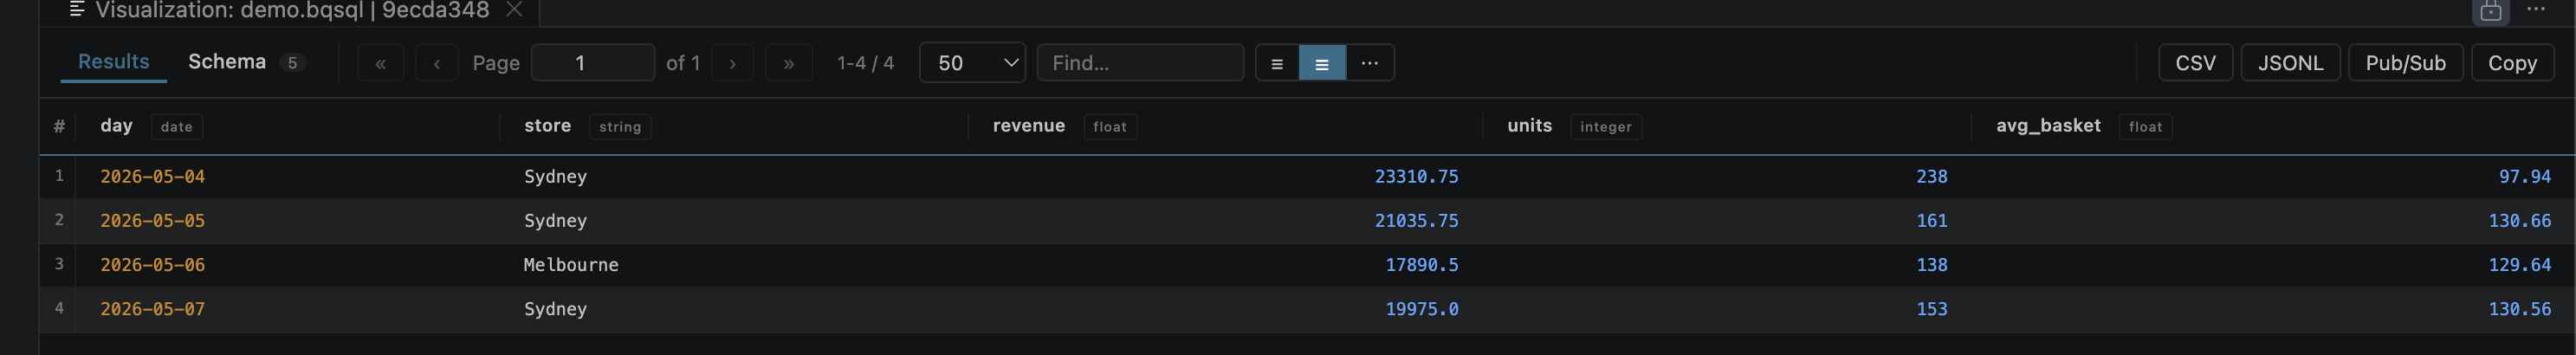
Task: Click the lock icon at top right
Action: [2491, 11]
